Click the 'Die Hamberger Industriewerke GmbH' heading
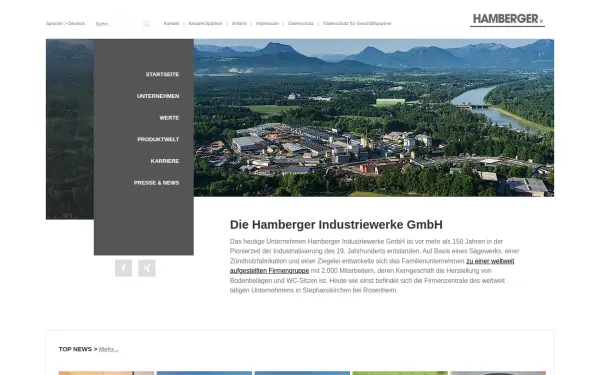Image resolution: width=600 pixels, height=375 pixels. 336,225
